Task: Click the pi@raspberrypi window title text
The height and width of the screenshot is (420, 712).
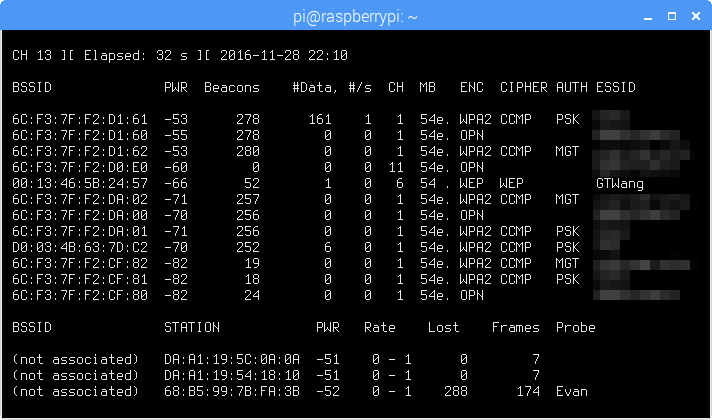Action: (355, 15)
